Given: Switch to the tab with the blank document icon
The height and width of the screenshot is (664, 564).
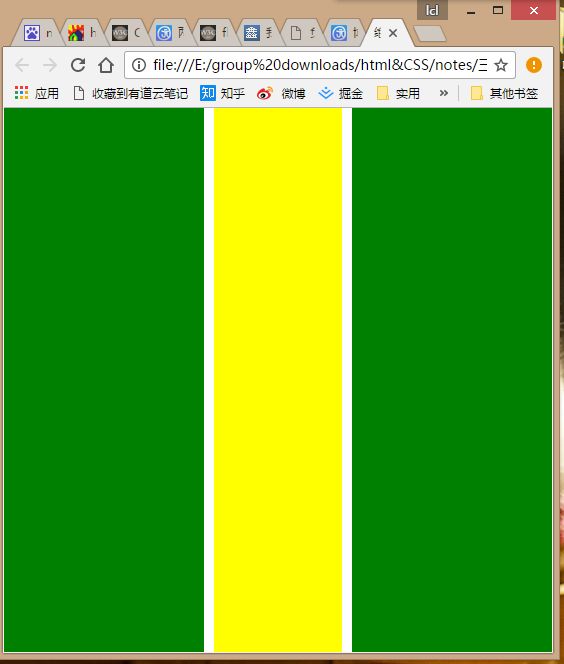Looking at the screenshot, I should point(302,33).
